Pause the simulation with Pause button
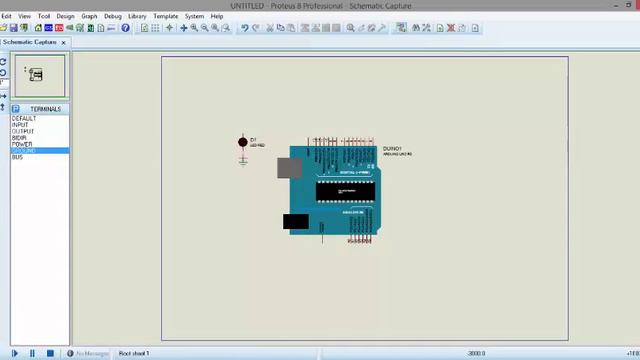The image size is (640, 360). [x=32, y=353]
